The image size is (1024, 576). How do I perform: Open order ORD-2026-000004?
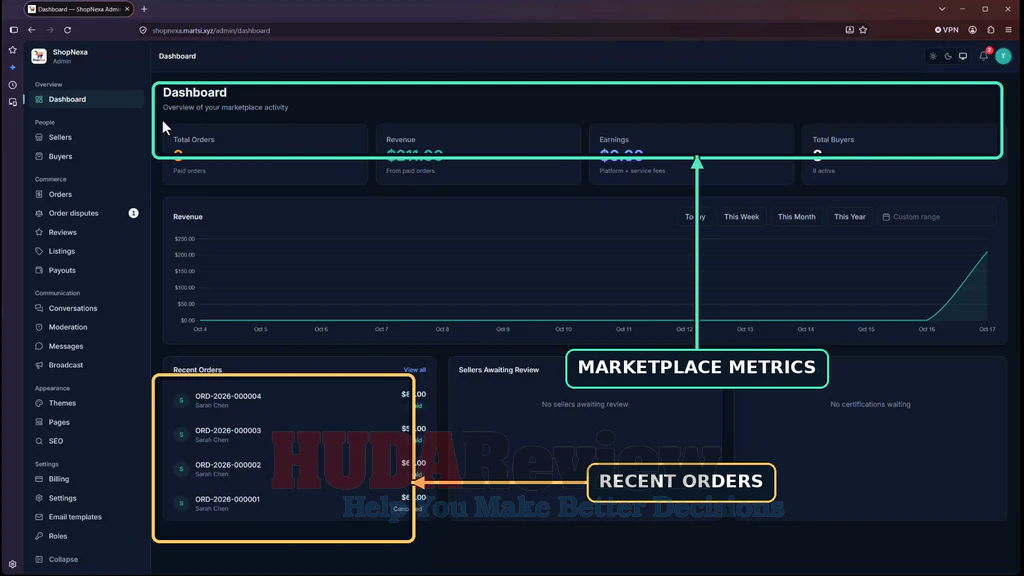tap(228, 396)
